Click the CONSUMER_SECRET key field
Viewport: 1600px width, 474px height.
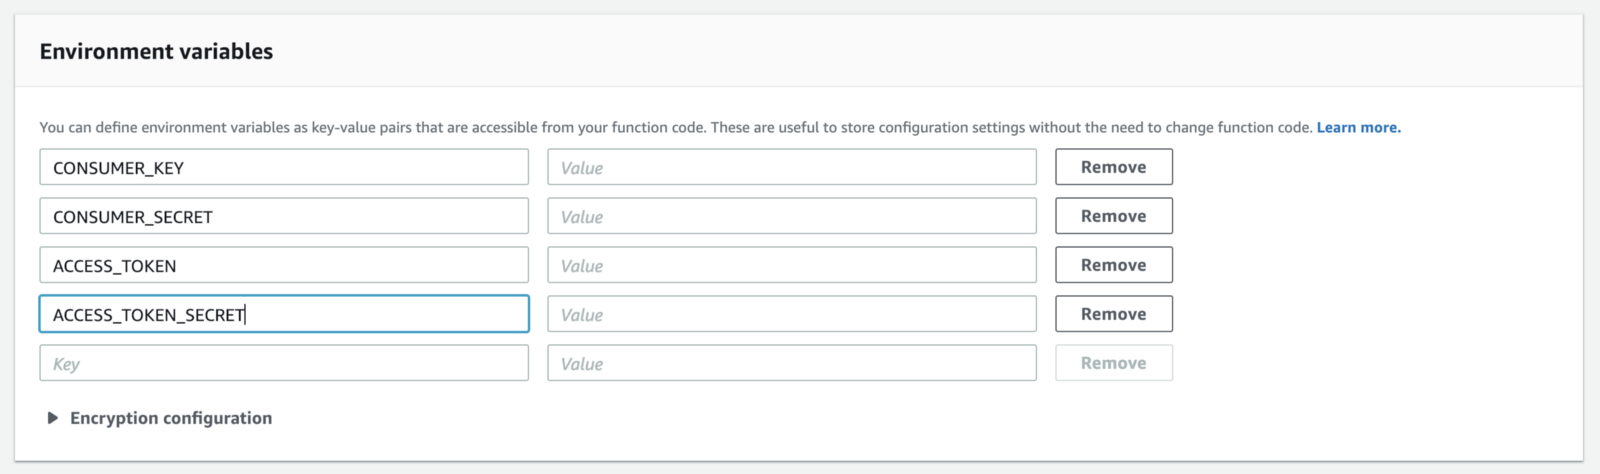click(284, 216)
